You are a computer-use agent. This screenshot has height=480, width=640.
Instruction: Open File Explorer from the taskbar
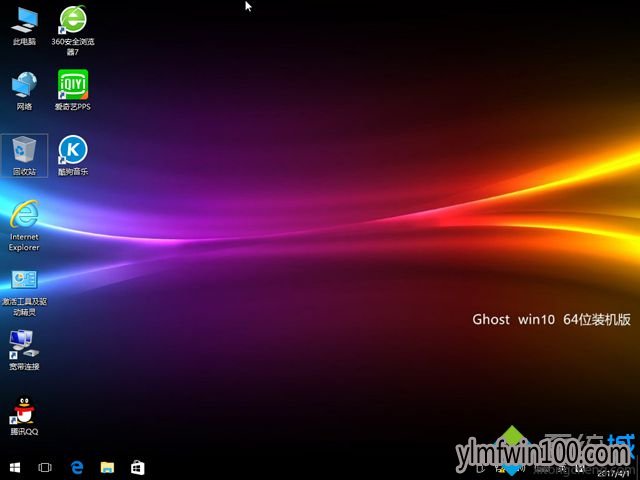(x=107, y=467)
